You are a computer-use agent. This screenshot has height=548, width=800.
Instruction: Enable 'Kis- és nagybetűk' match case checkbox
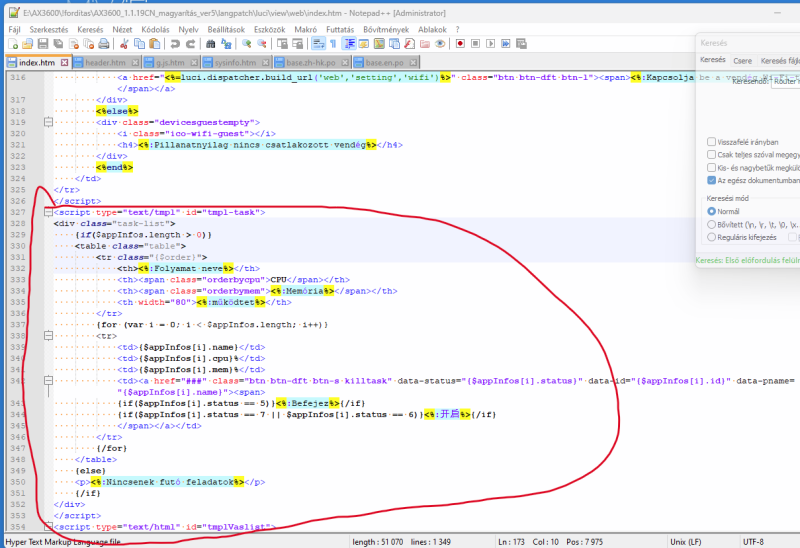(711, 167)
